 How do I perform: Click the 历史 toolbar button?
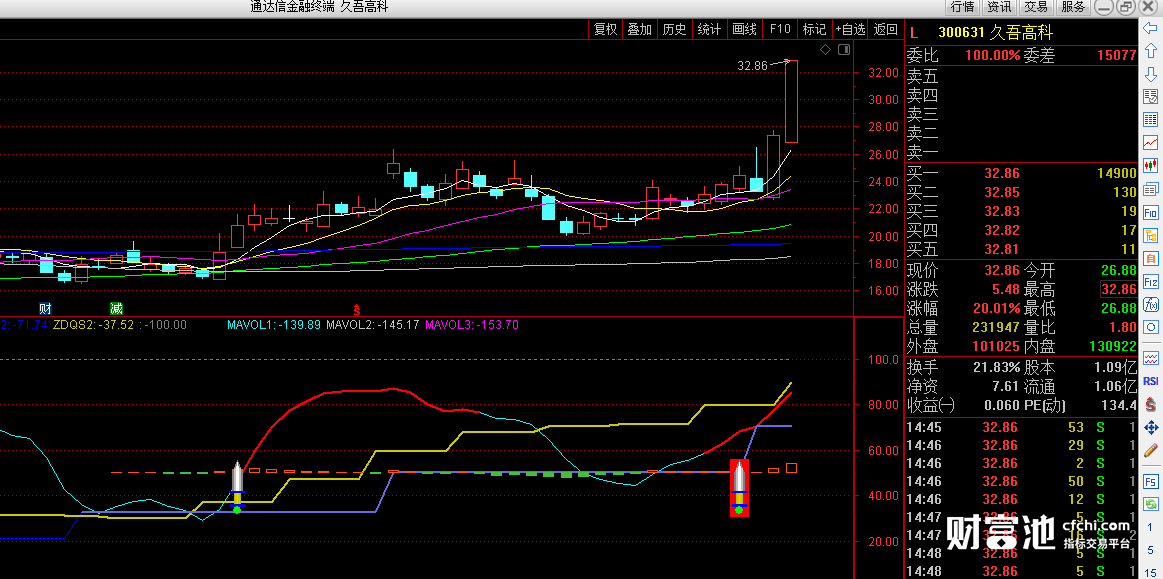point(675,29)
